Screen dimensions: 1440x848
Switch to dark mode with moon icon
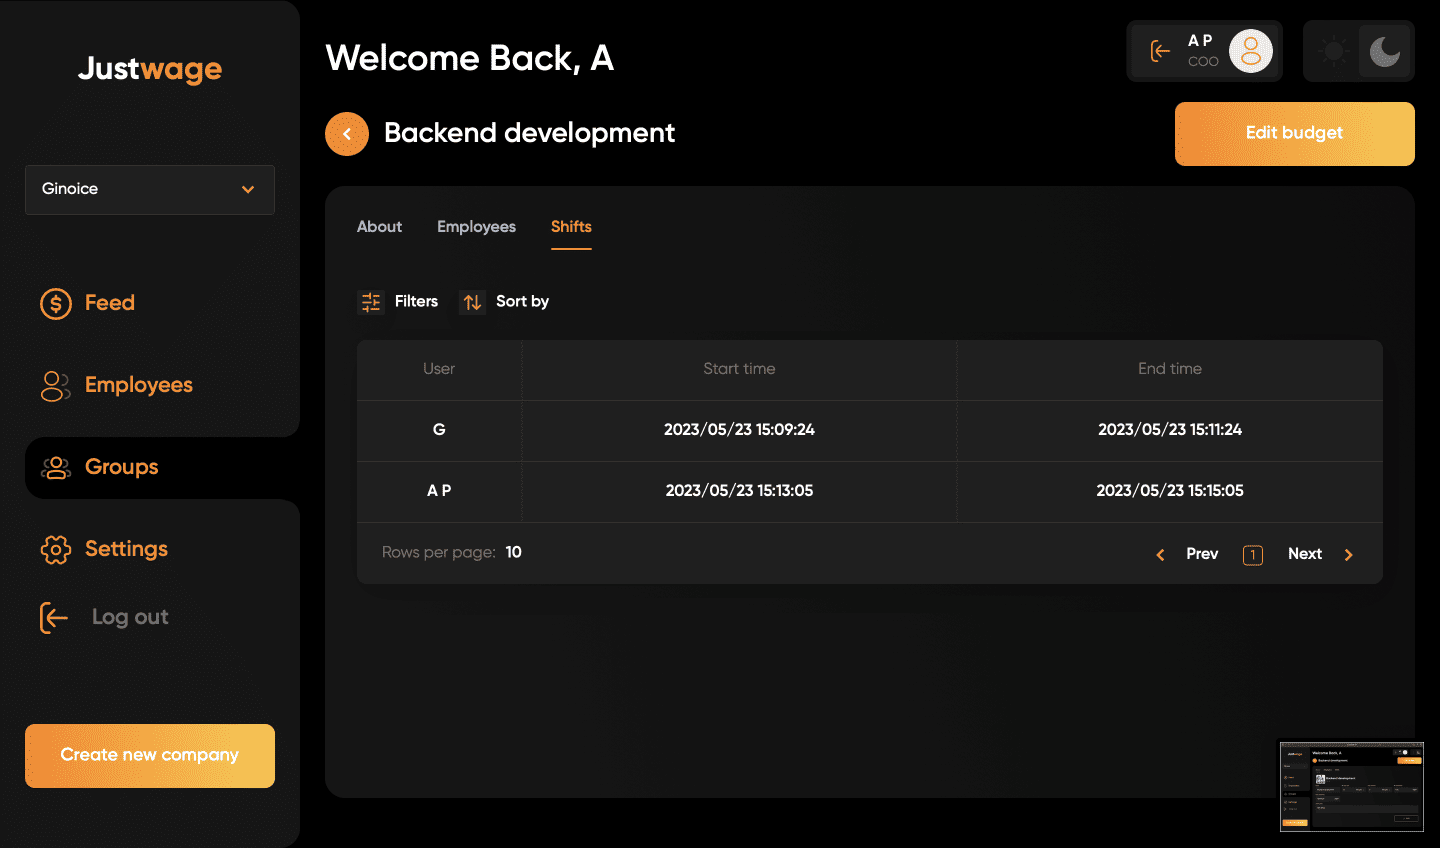[x=1385, y=51]
